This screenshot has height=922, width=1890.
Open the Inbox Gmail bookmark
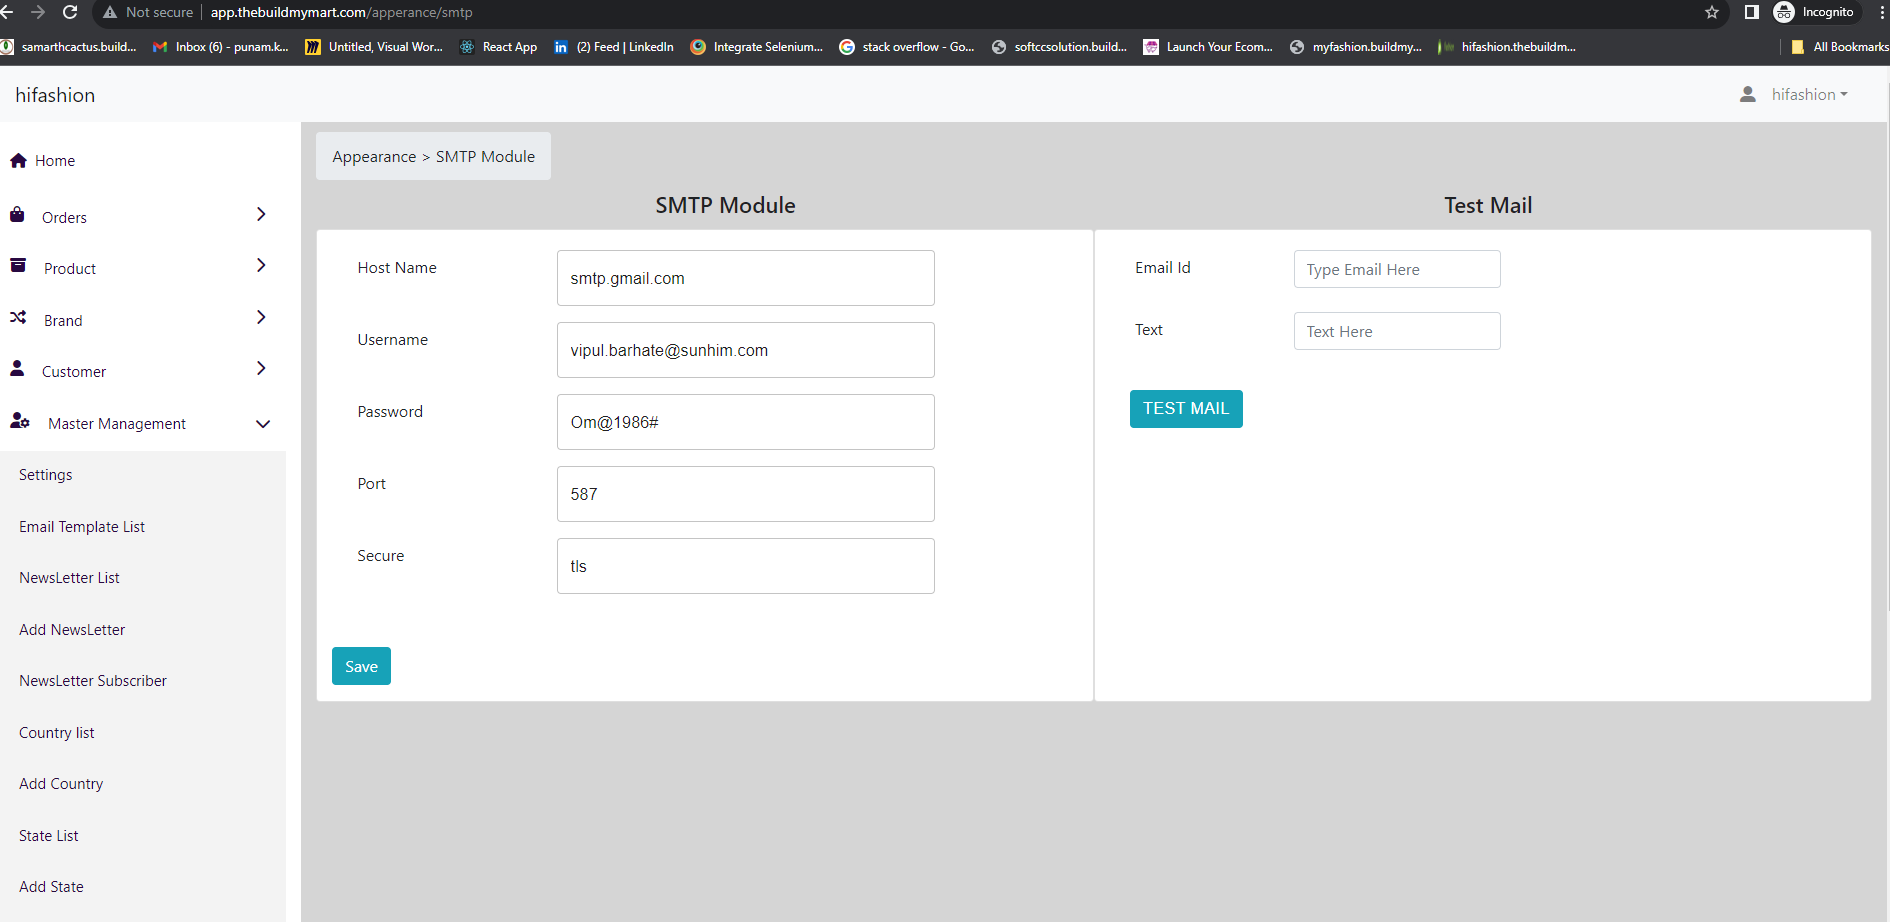(x=221, y=47)
